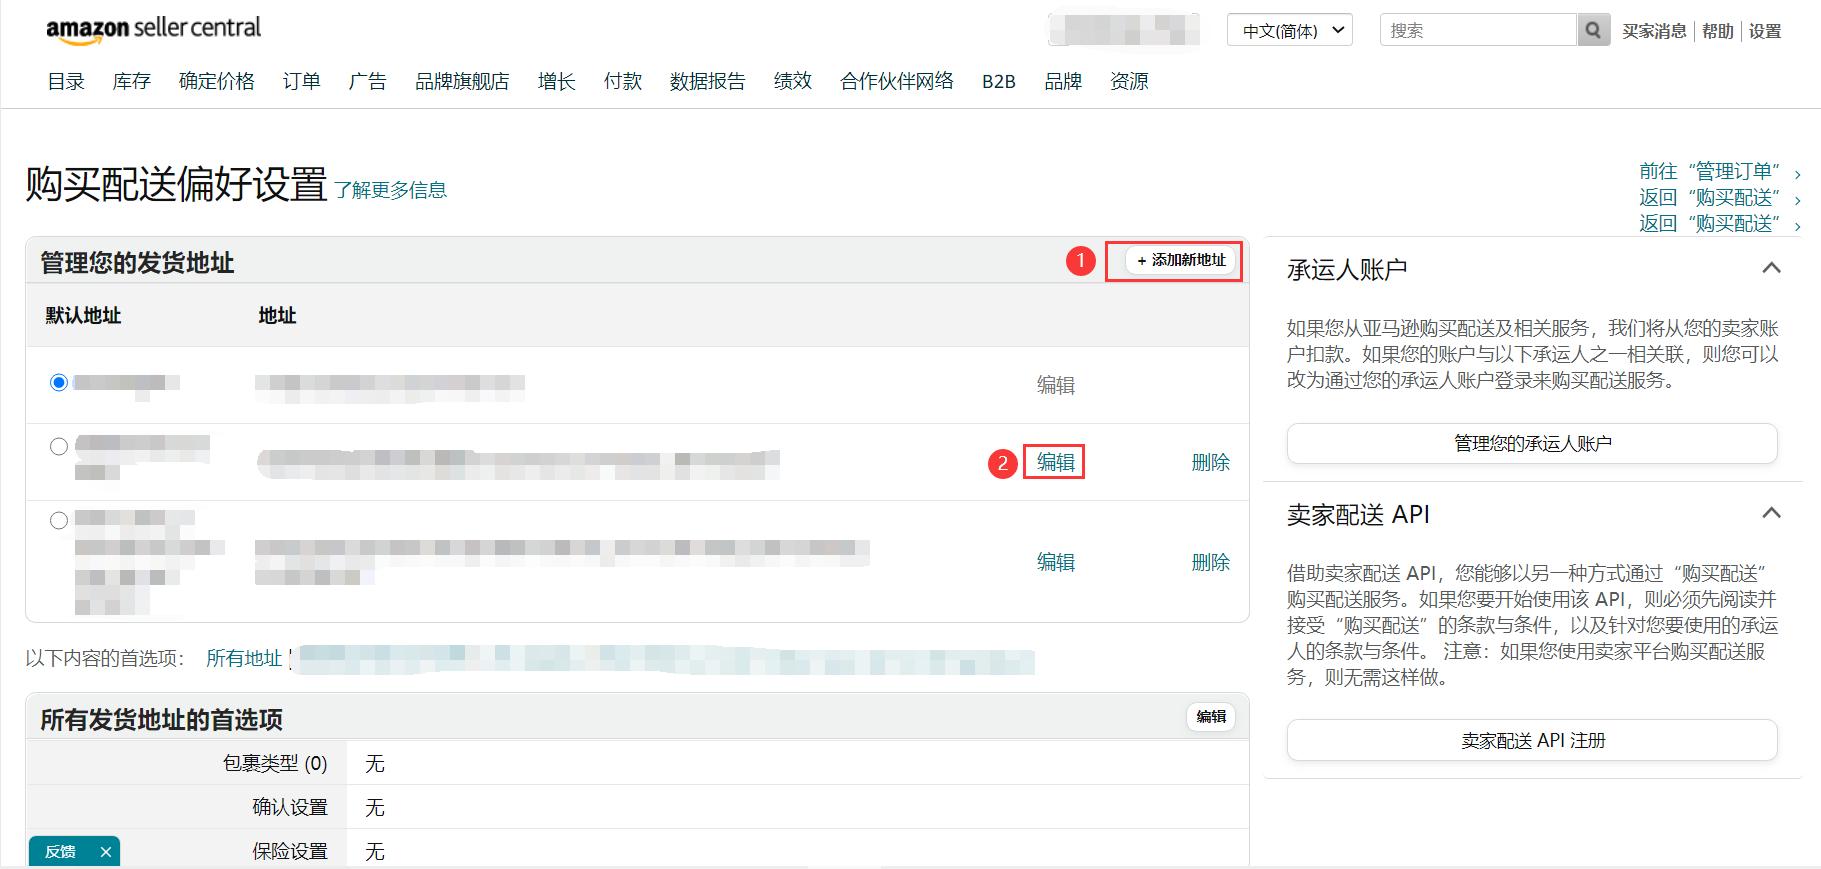
Task: Open the 广告 menu
Action: [x=368, y=81]
